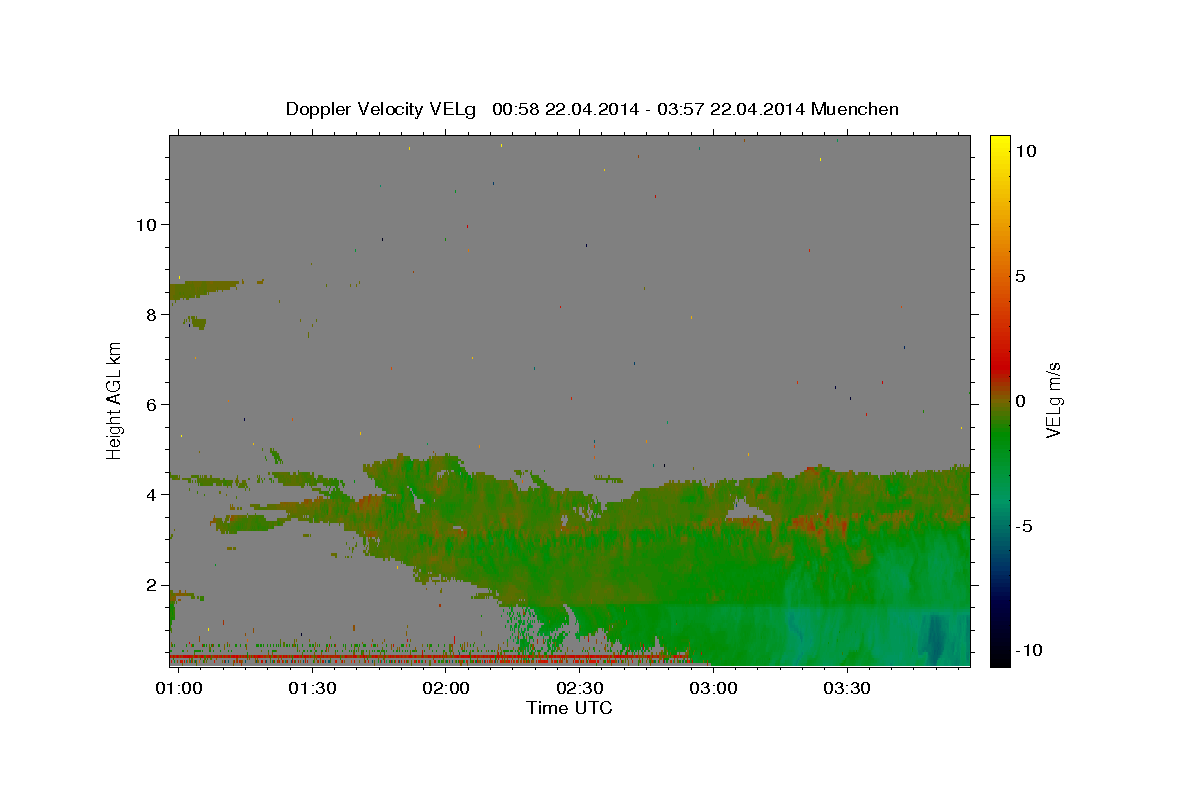Click the colorbar value '-10'

(1029, 650)
